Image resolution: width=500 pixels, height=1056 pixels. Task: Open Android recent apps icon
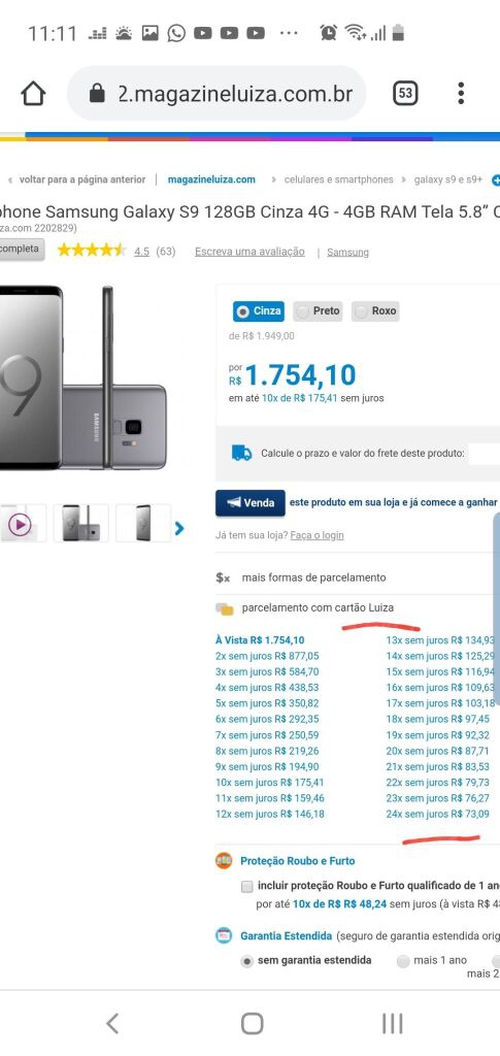click(x=392, y=1024)
